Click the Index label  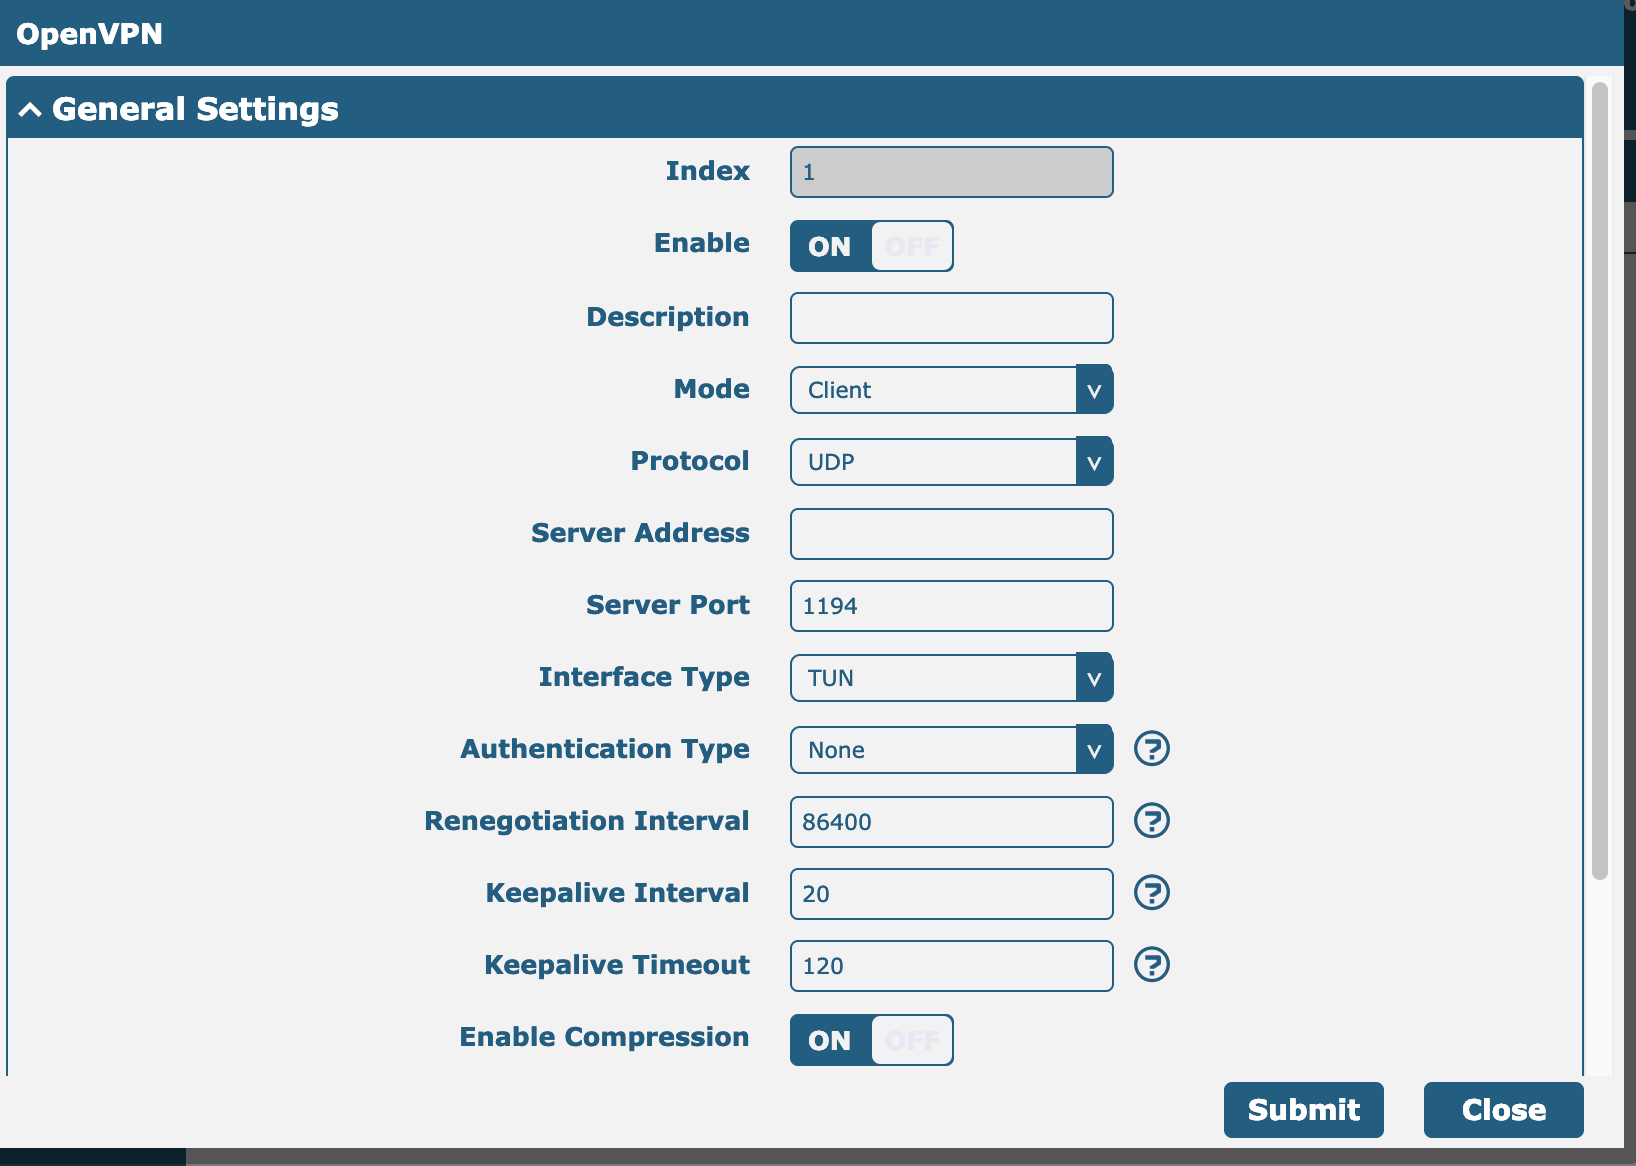pyautogui.click(x=708, y=171)
